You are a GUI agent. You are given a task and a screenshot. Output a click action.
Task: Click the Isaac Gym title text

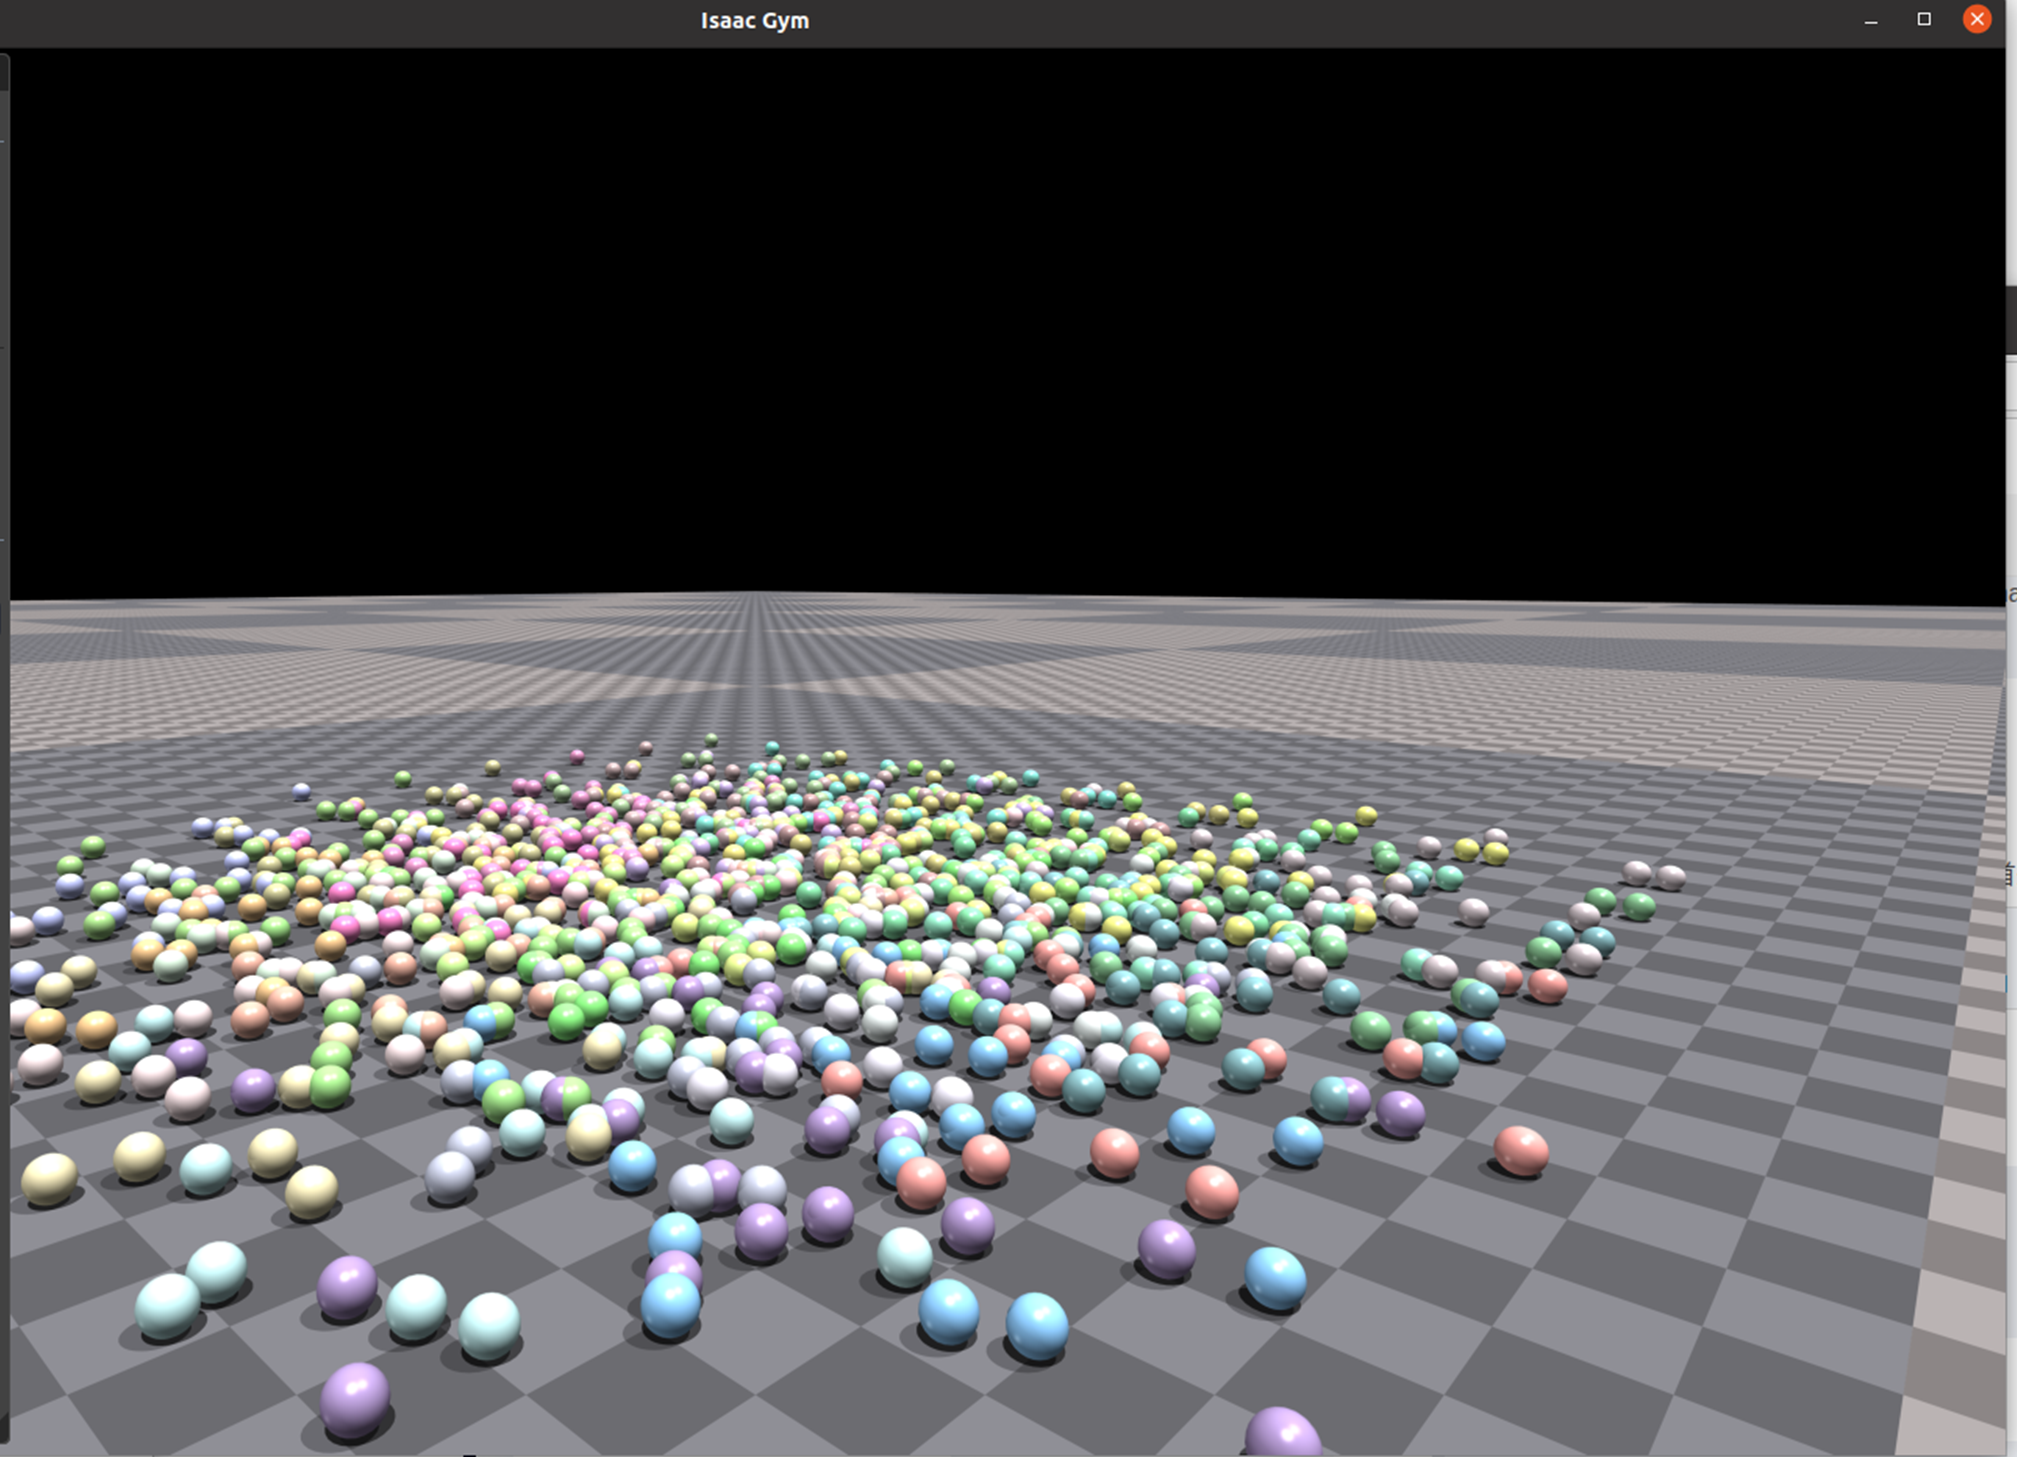754,20
